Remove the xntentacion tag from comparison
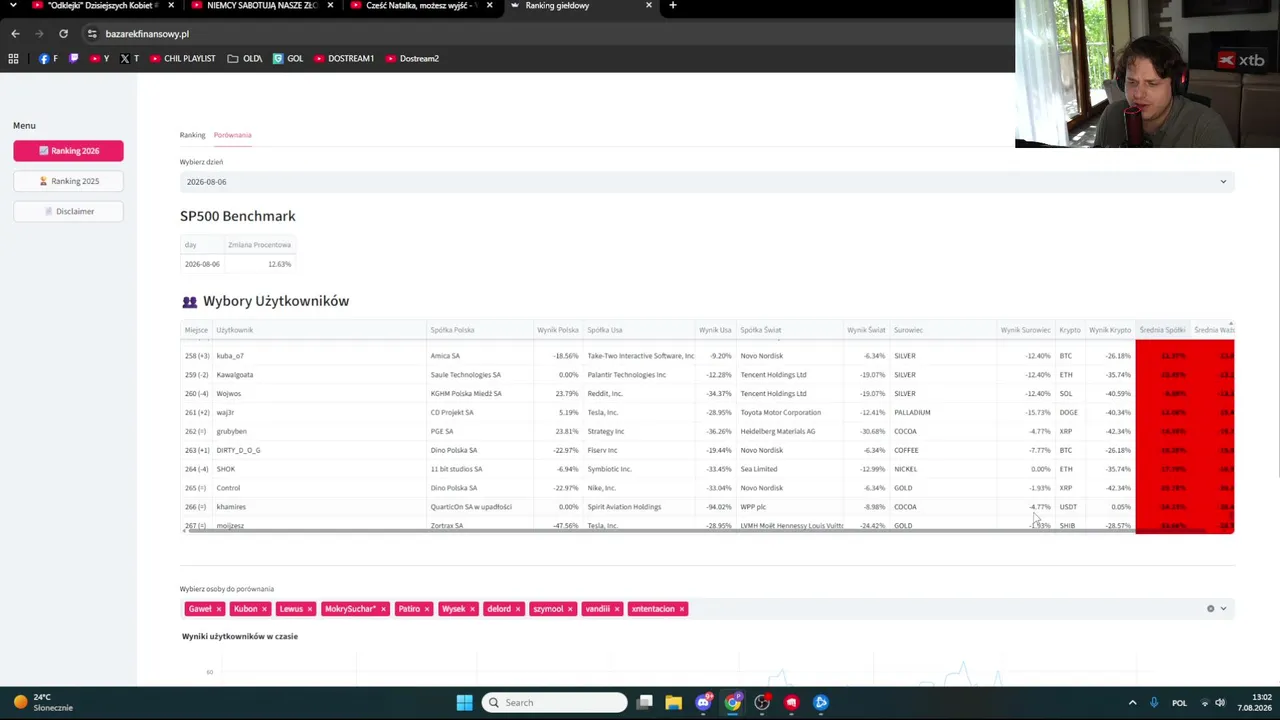 (682, 609)
